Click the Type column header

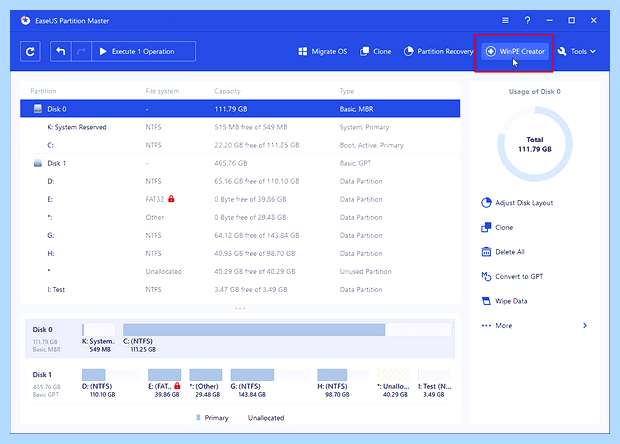pos(347,91)
